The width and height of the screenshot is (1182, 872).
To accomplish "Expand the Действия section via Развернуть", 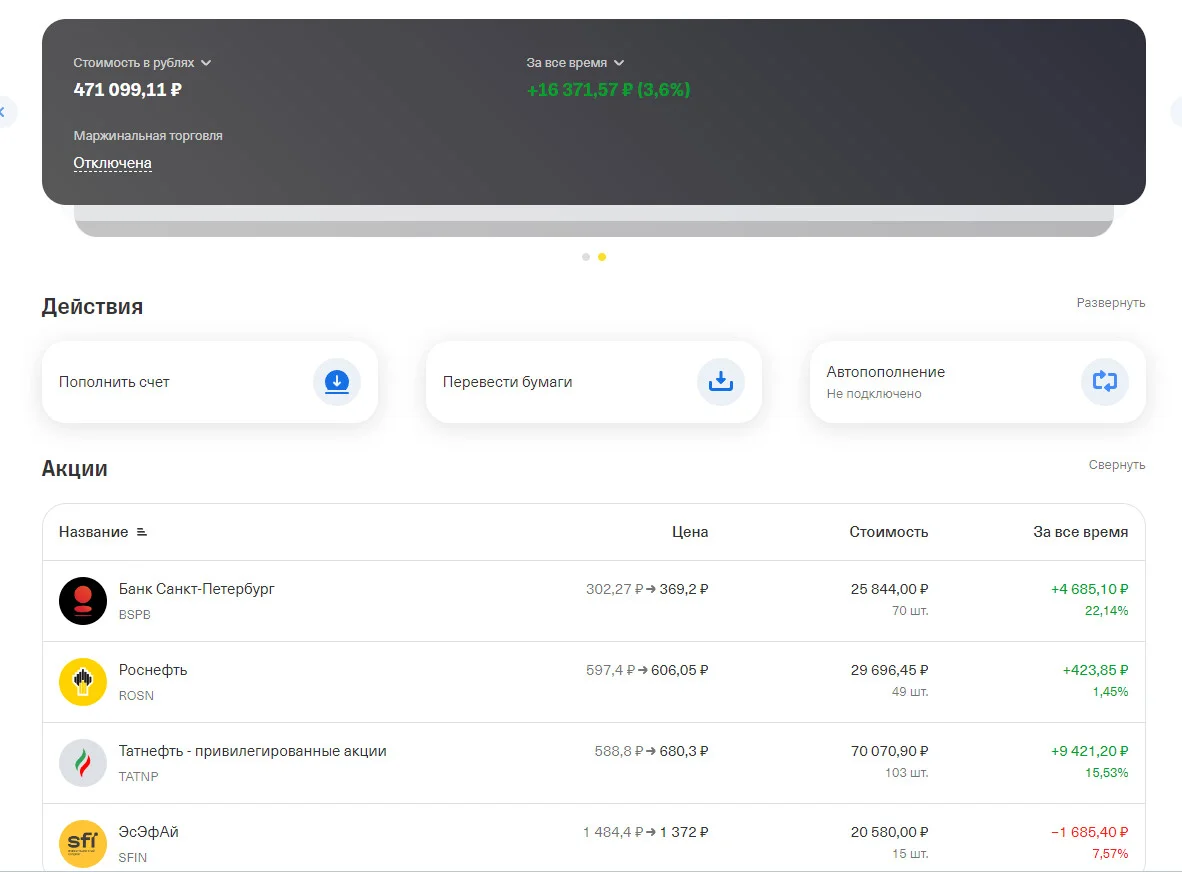I will (x=1110, y=303).
